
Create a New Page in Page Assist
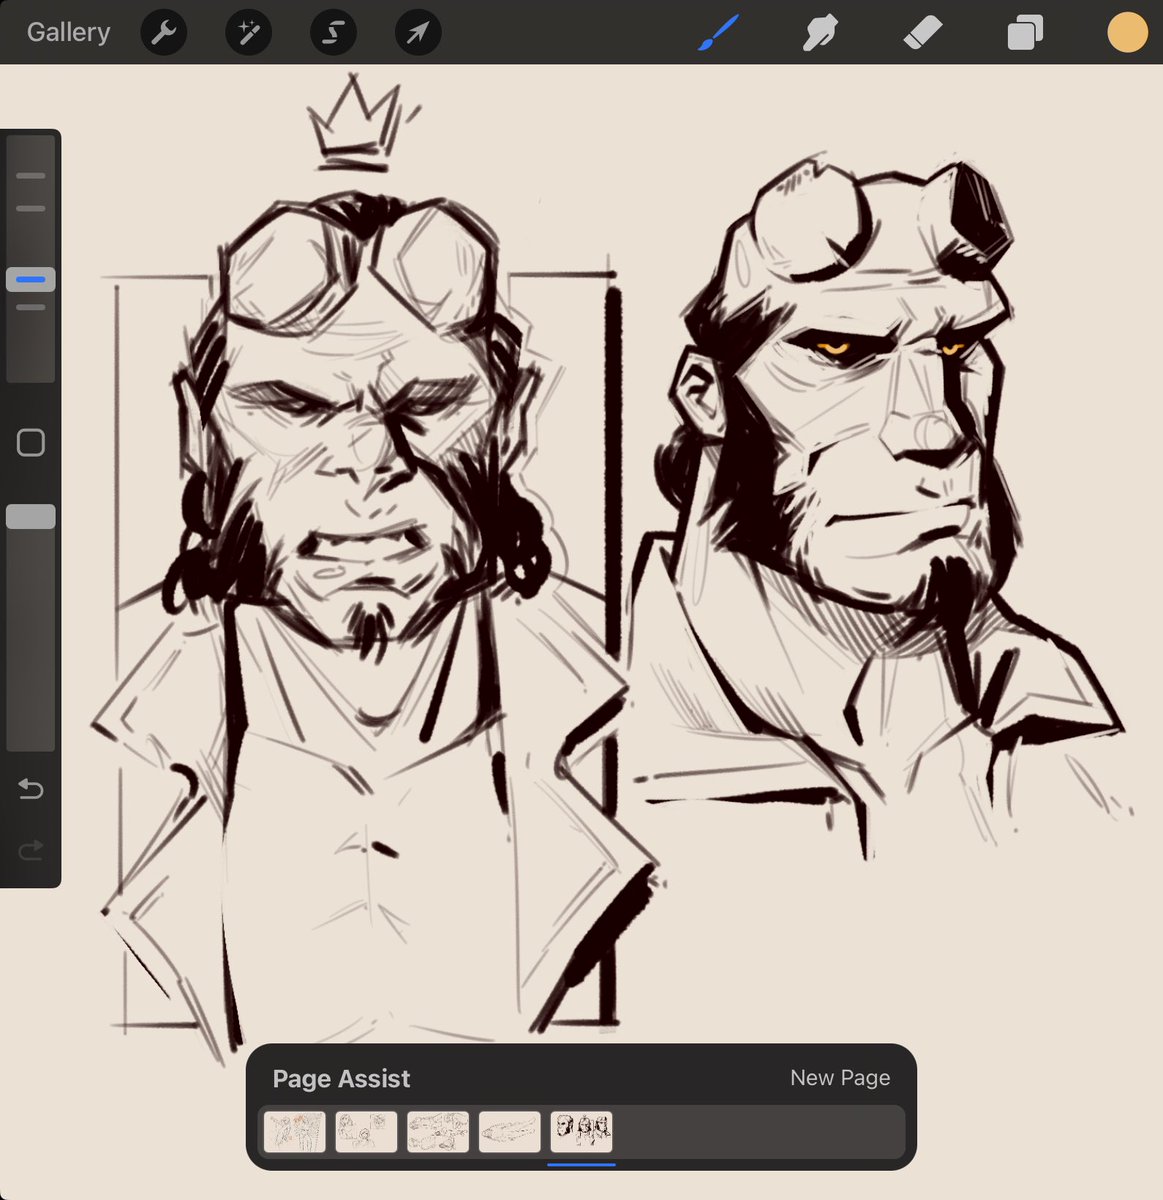pyautogui.click(x=840, y=1078)
